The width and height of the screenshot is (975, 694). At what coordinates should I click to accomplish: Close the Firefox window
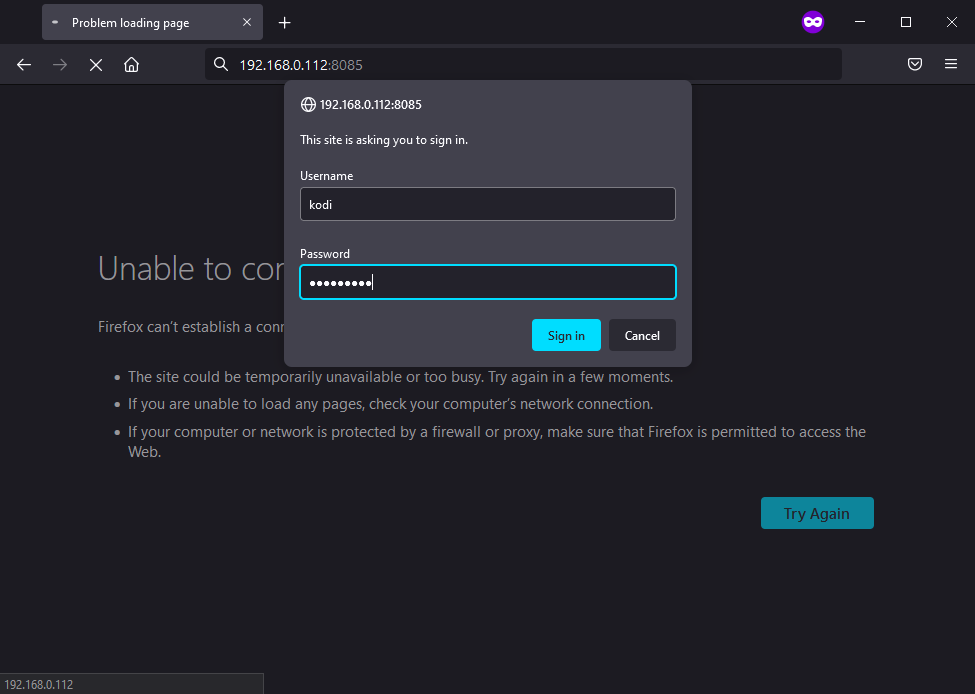tap(951, 22)
